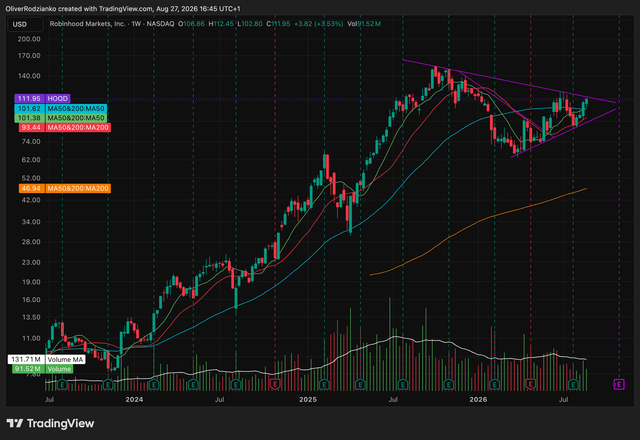Image resolution: width=640 pixels, height=440 pixels.
Task: Click the green 101.38 MA50 label
Action: (60, 118)
